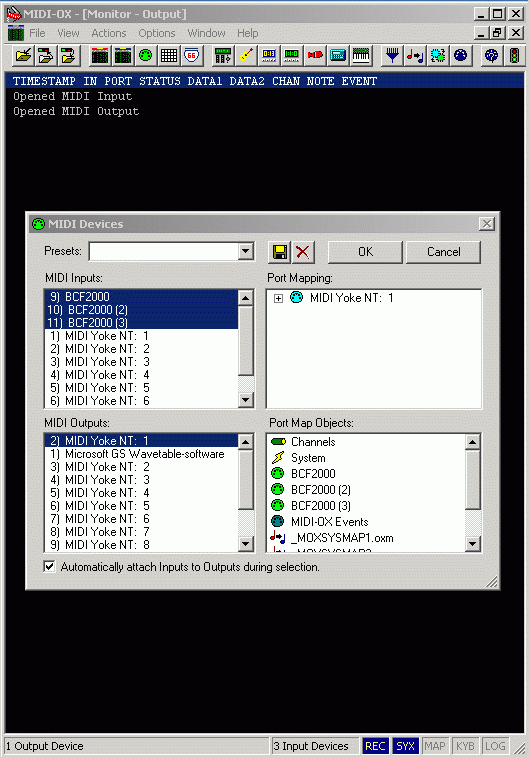
Task: Click the route 66 shield toolbar icon
Action: (x=192, y=56)
